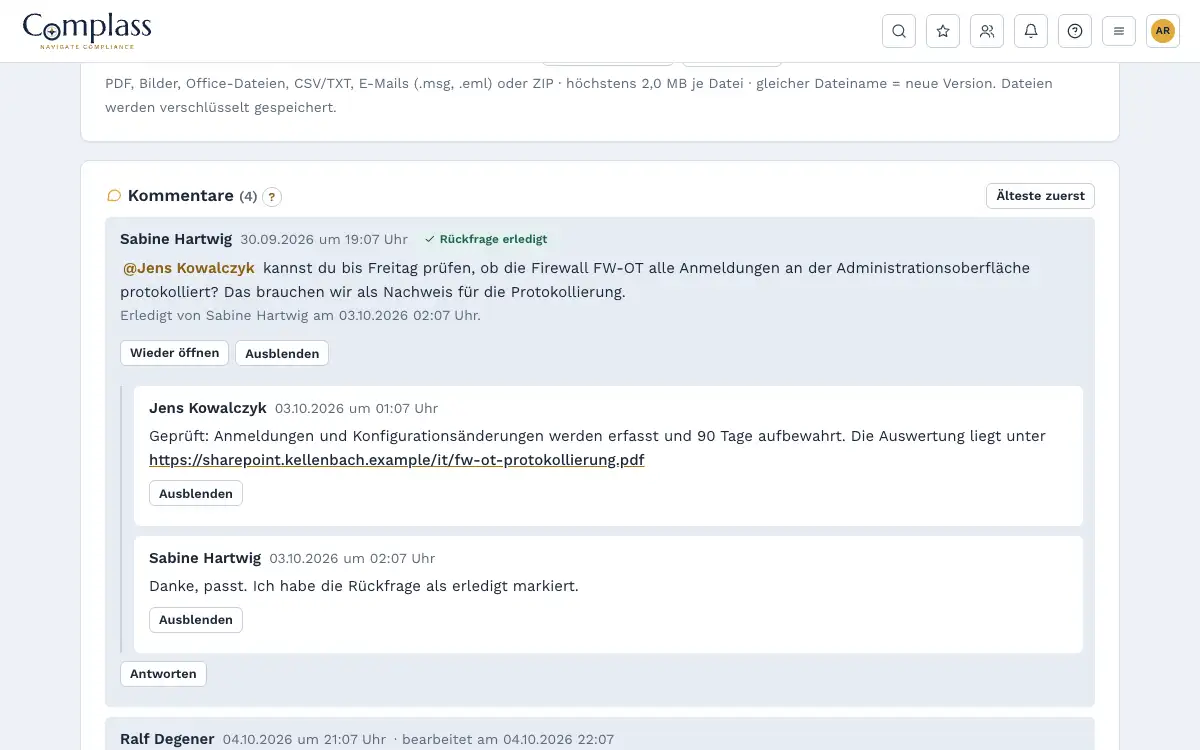Click 'Wieder öffnen' on Sabine Hartwig's comment
Screen dimensions: 1200x750
tap(174, 353)
